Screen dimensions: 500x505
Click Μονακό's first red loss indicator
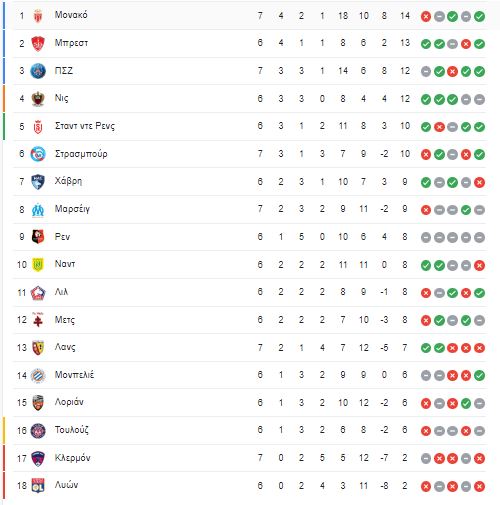pyautogui.click(x=426, y=16)
